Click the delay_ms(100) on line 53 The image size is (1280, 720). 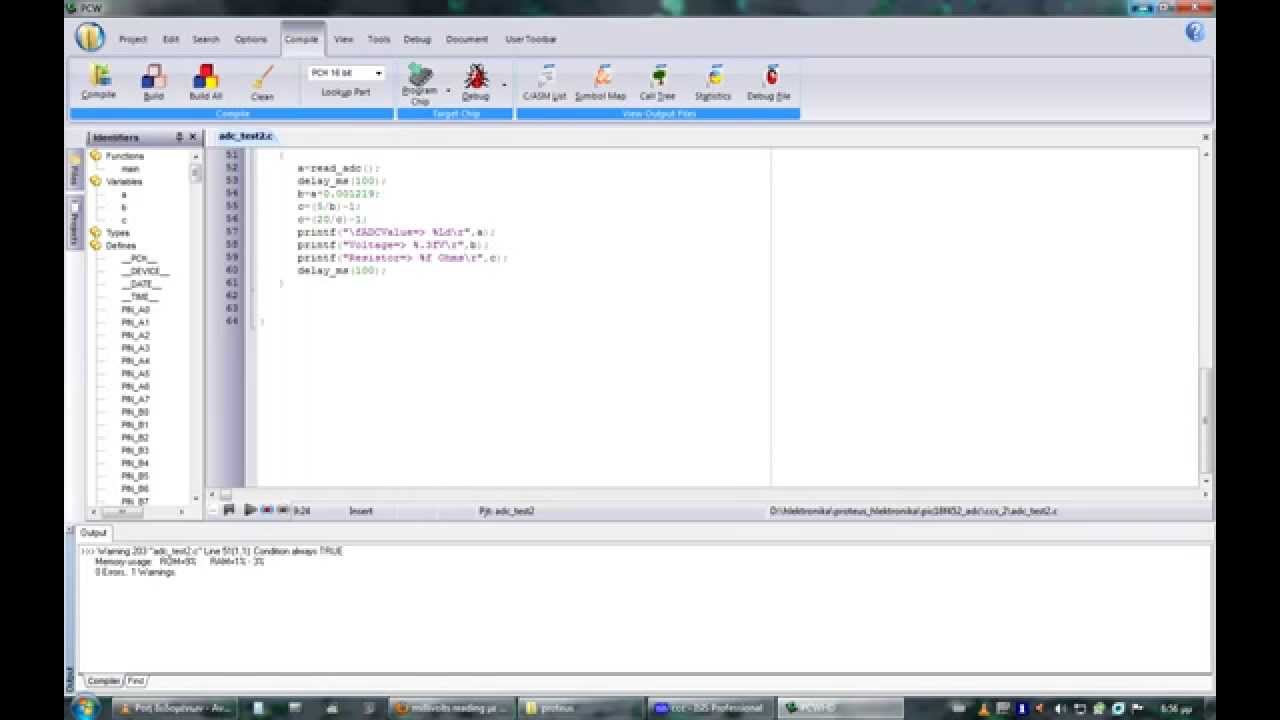pyautogui.click(x=341, y=181)
